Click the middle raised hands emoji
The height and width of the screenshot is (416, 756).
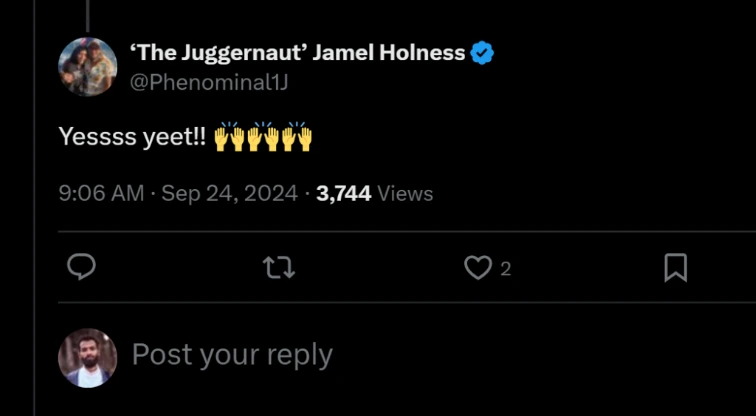coord(264,137)
